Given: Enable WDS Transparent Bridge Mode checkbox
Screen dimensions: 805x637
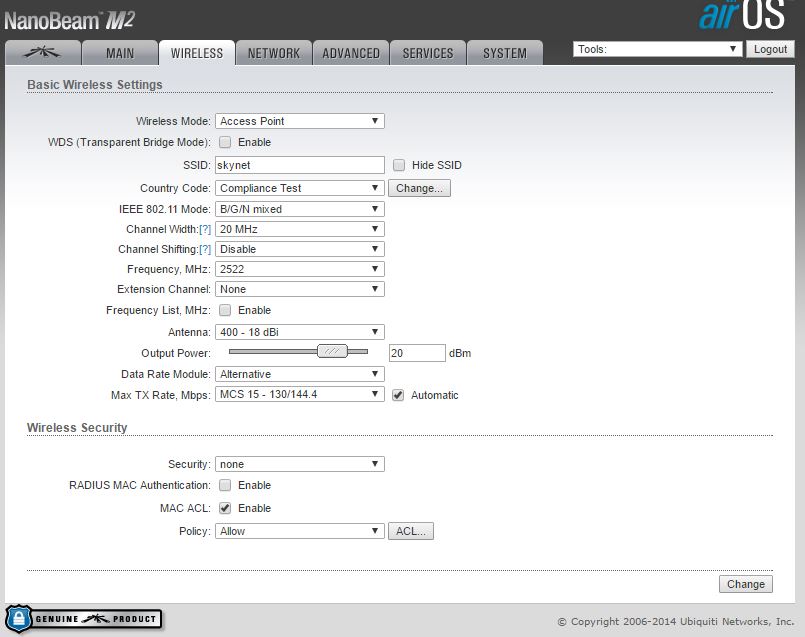Looking at the screenshot, I should 225,142.
